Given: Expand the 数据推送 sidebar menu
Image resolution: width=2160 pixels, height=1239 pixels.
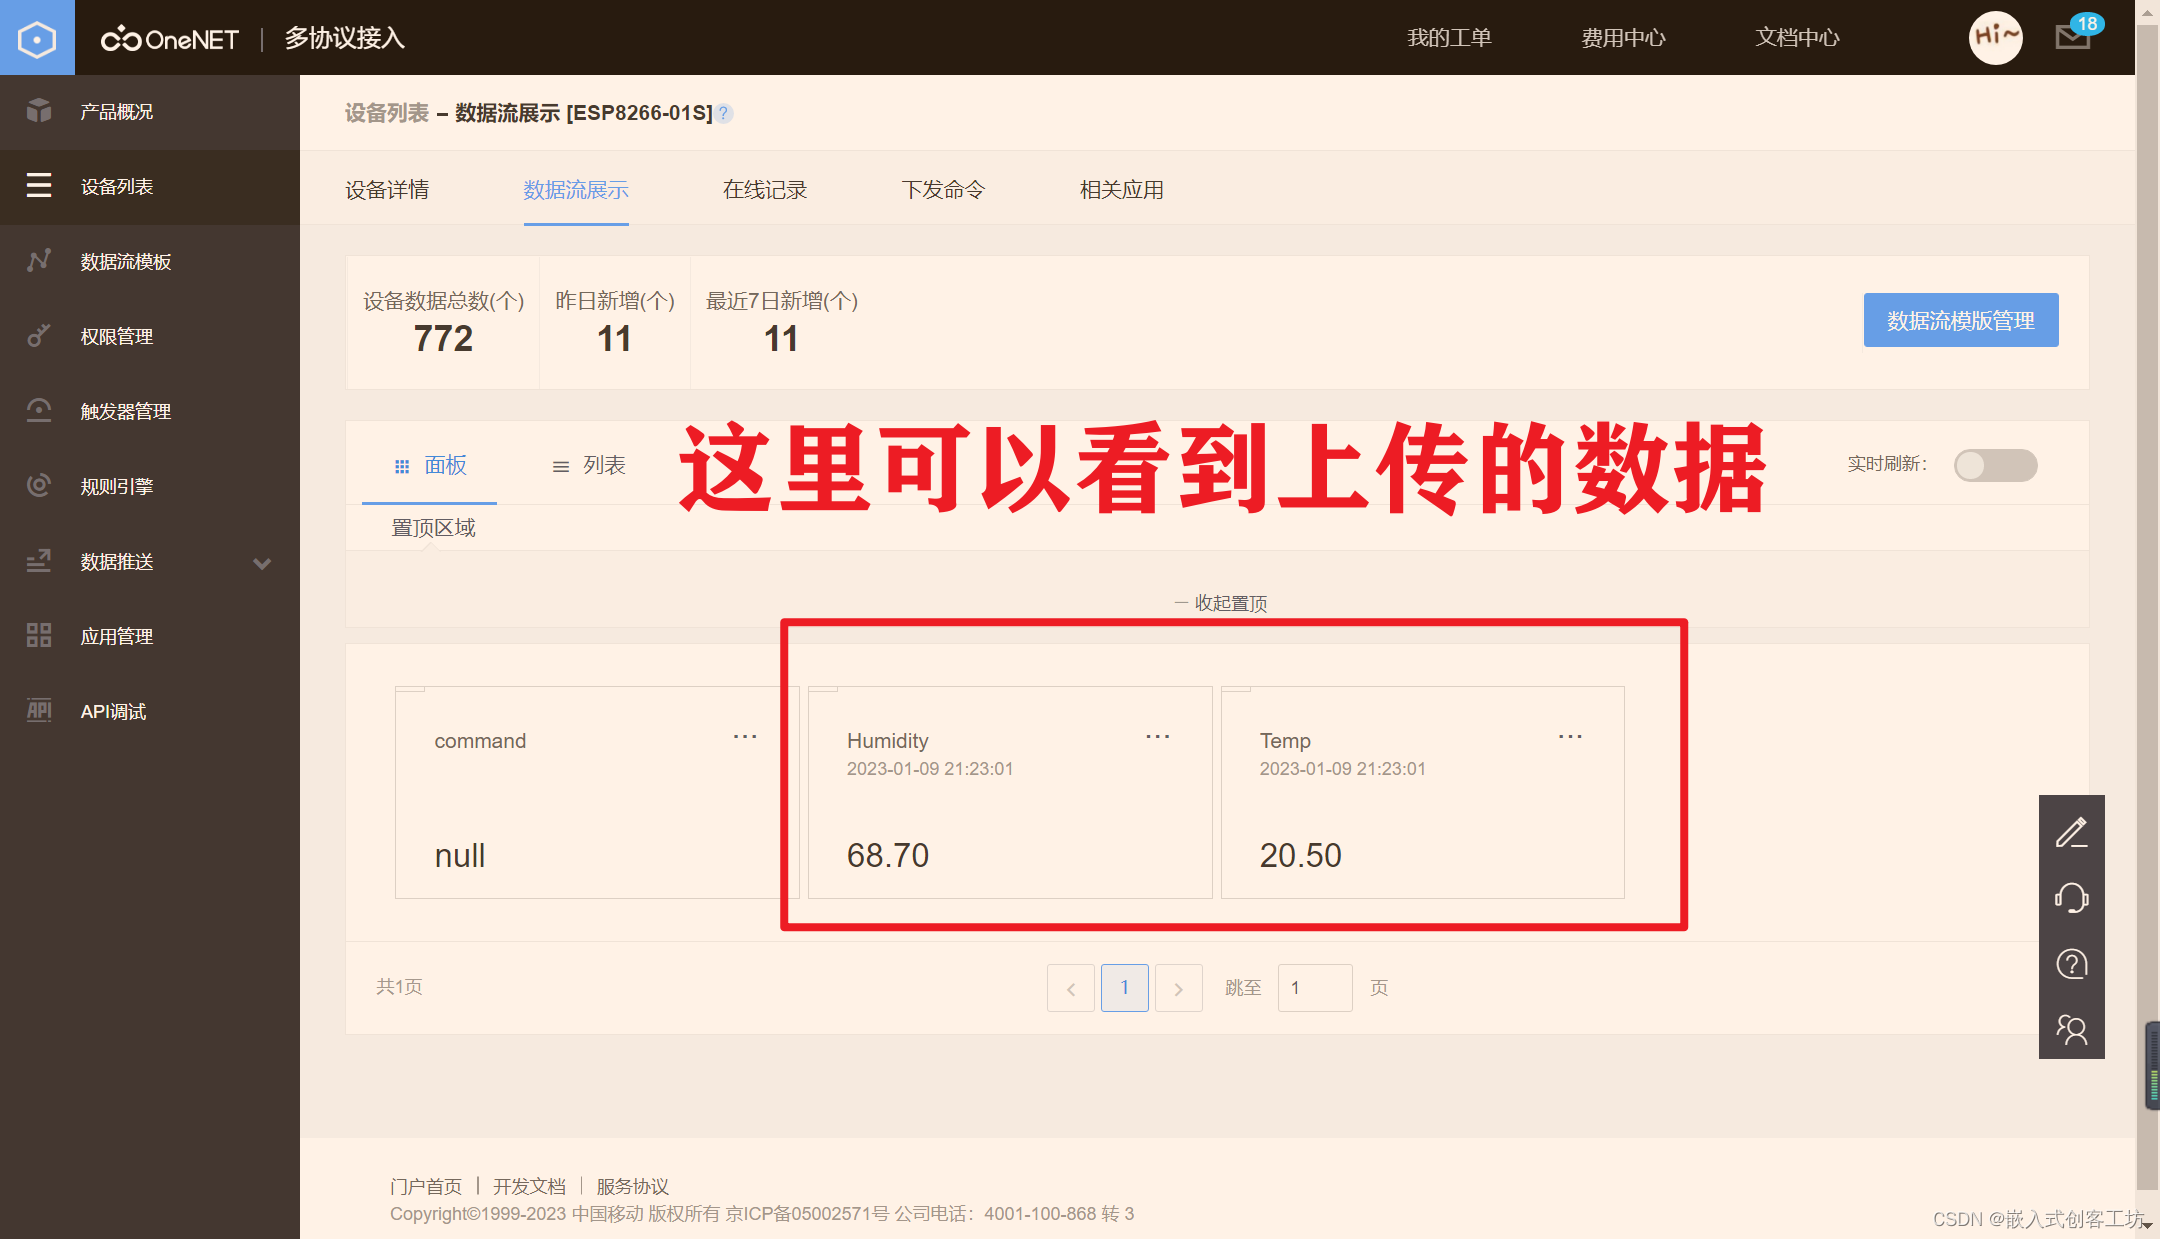Looking at the screenshot, I should 116,562.
